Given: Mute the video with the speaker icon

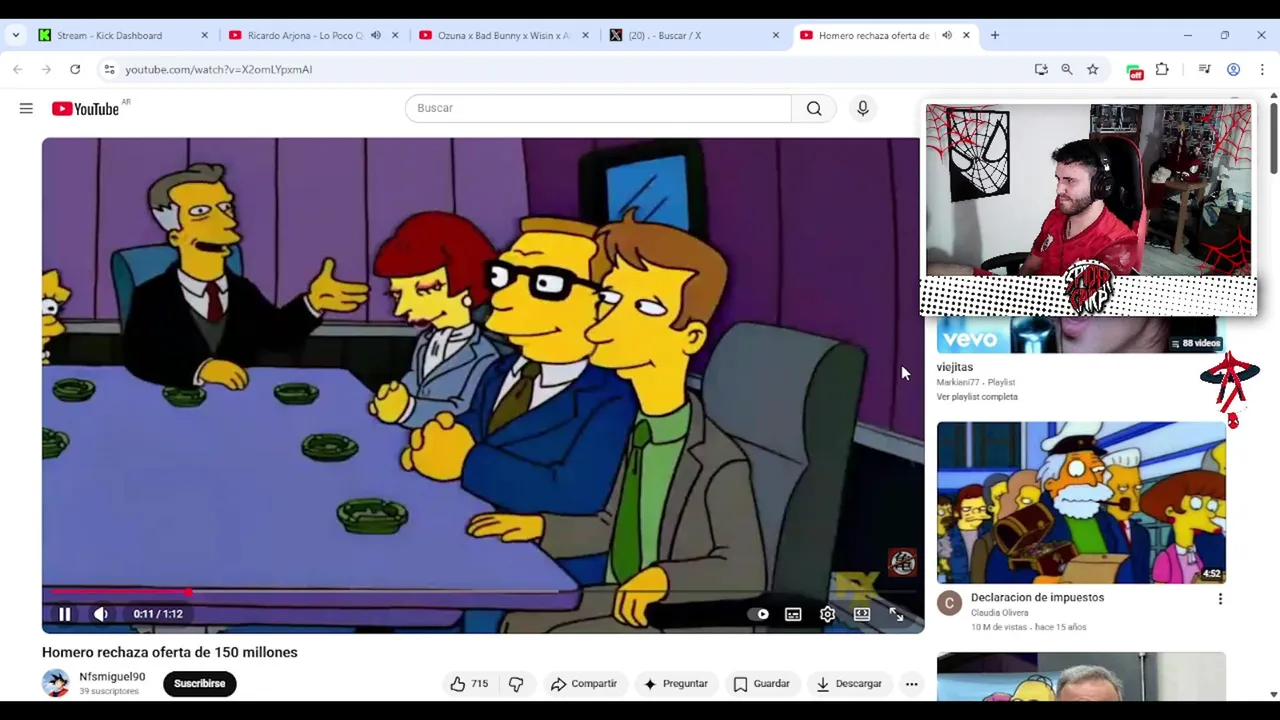Looking at the screenshot, I should (x=101, y=614).
